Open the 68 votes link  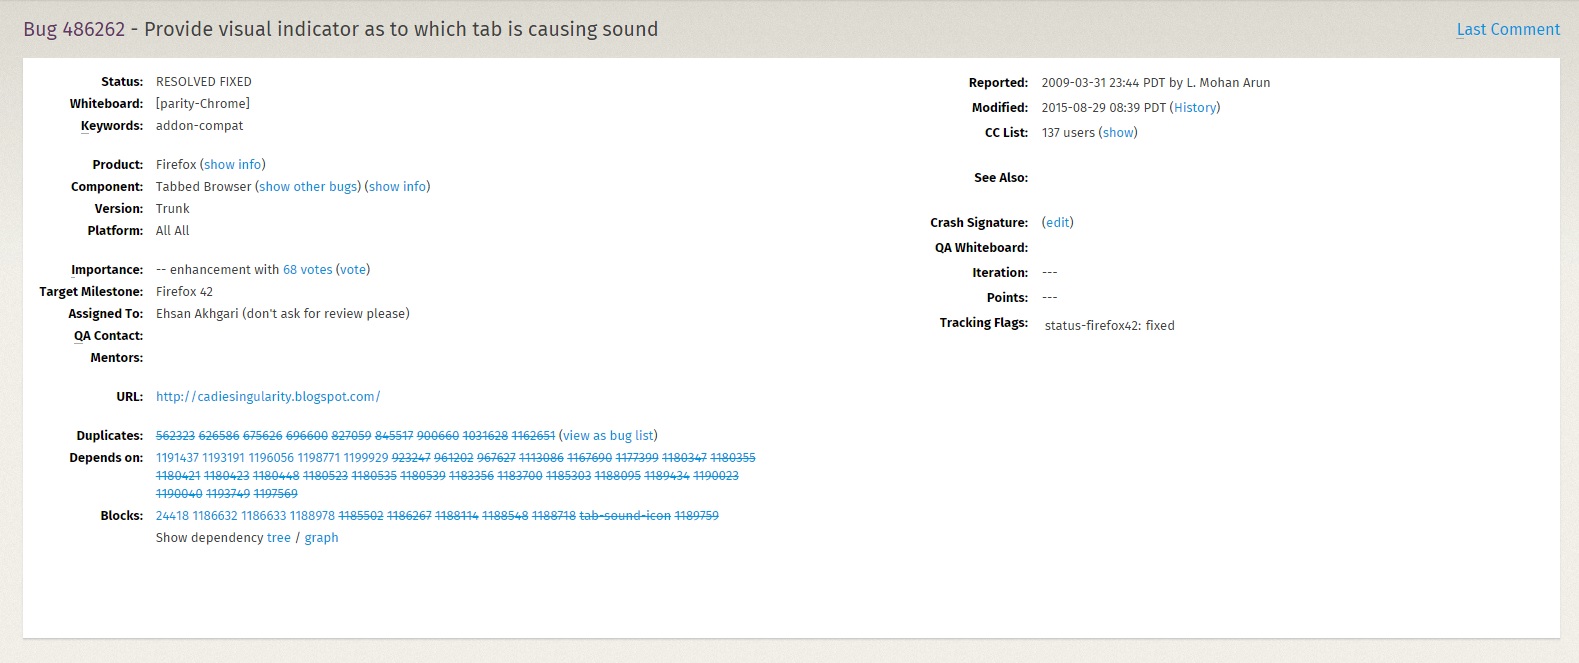point(307,270)
